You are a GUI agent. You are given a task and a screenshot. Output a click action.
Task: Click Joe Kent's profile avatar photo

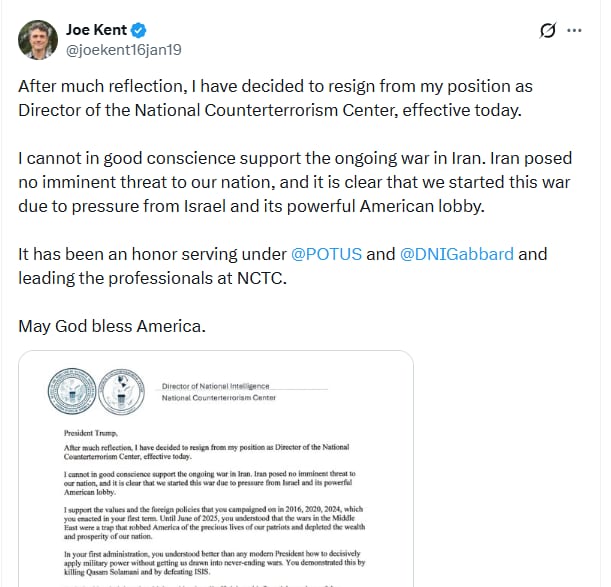(37, 38)
